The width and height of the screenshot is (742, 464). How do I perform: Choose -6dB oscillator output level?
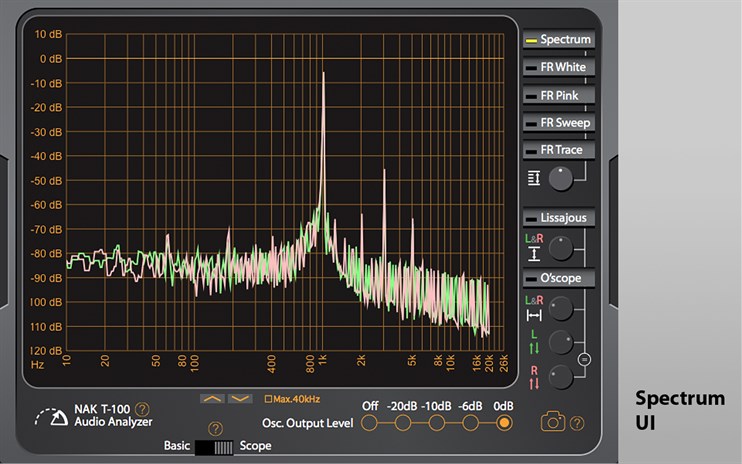point(470,423)
